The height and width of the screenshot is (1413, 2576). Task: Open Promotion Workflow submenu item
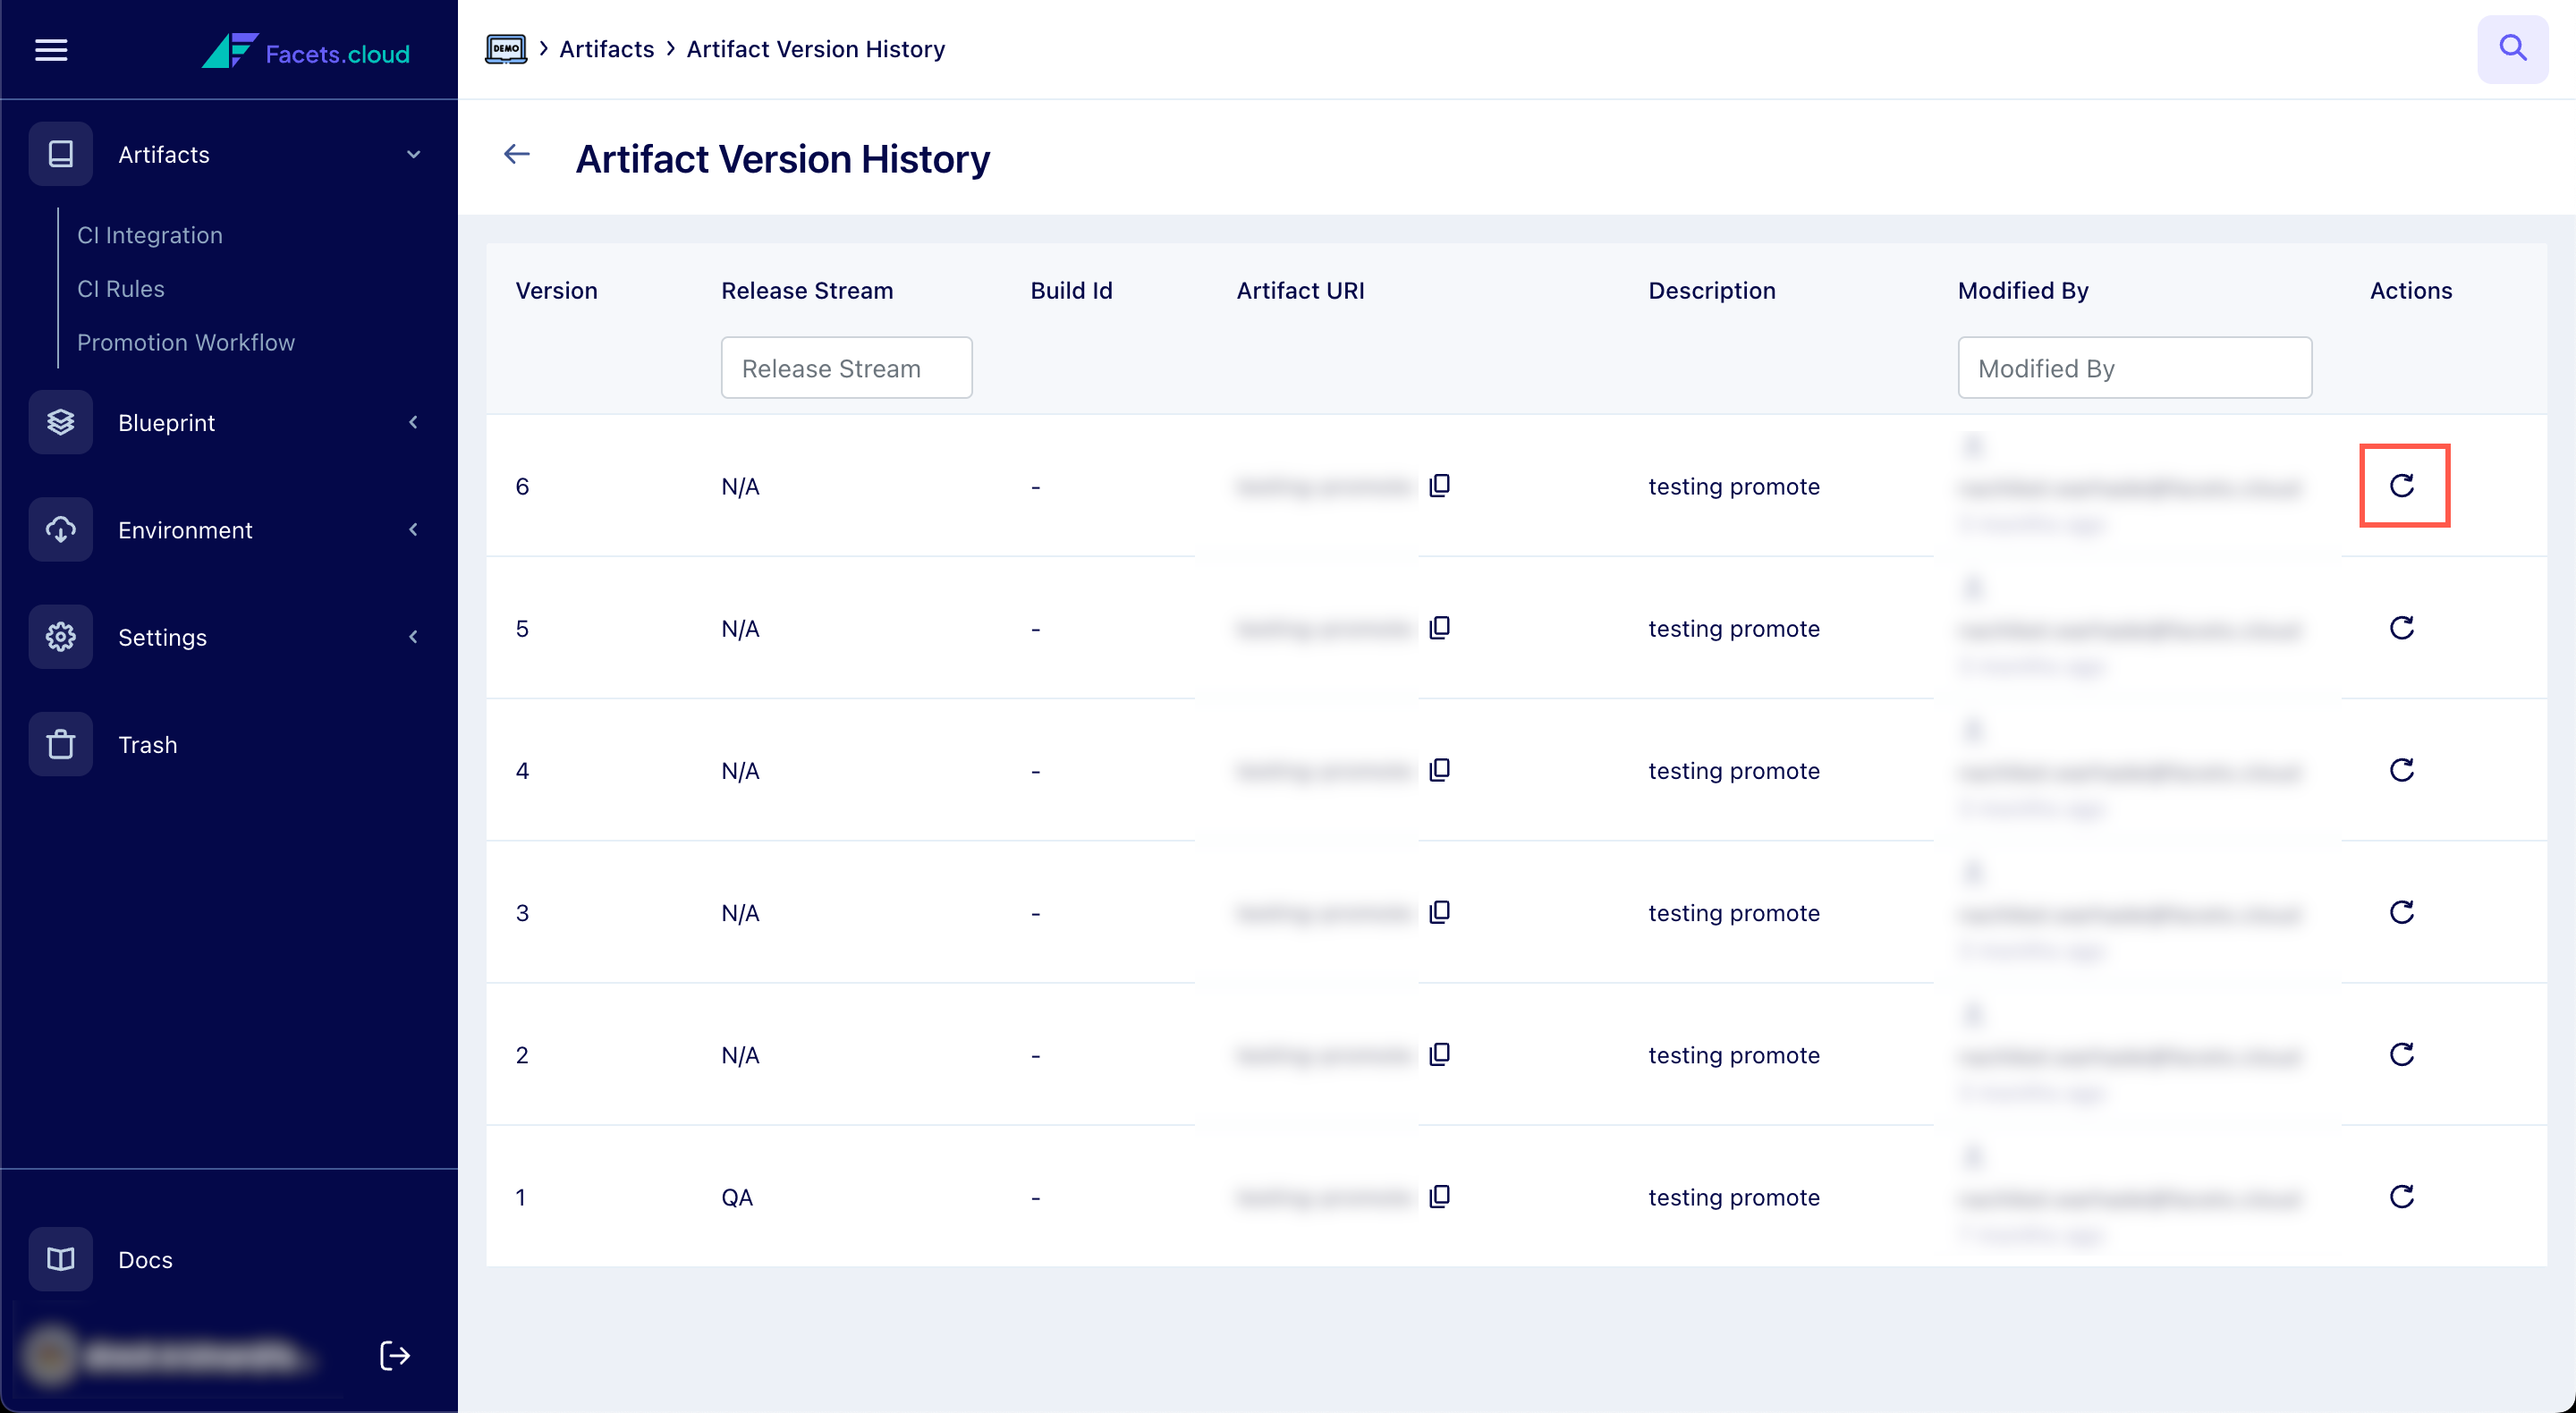pyautogui.click(x=186, y=342)
